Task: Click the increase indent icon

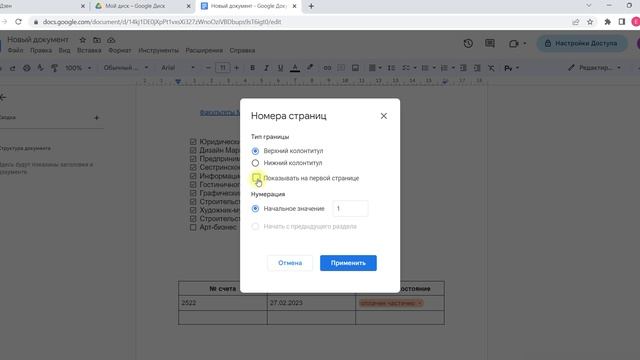Action: pyautogui.click(x=477, y=68)
